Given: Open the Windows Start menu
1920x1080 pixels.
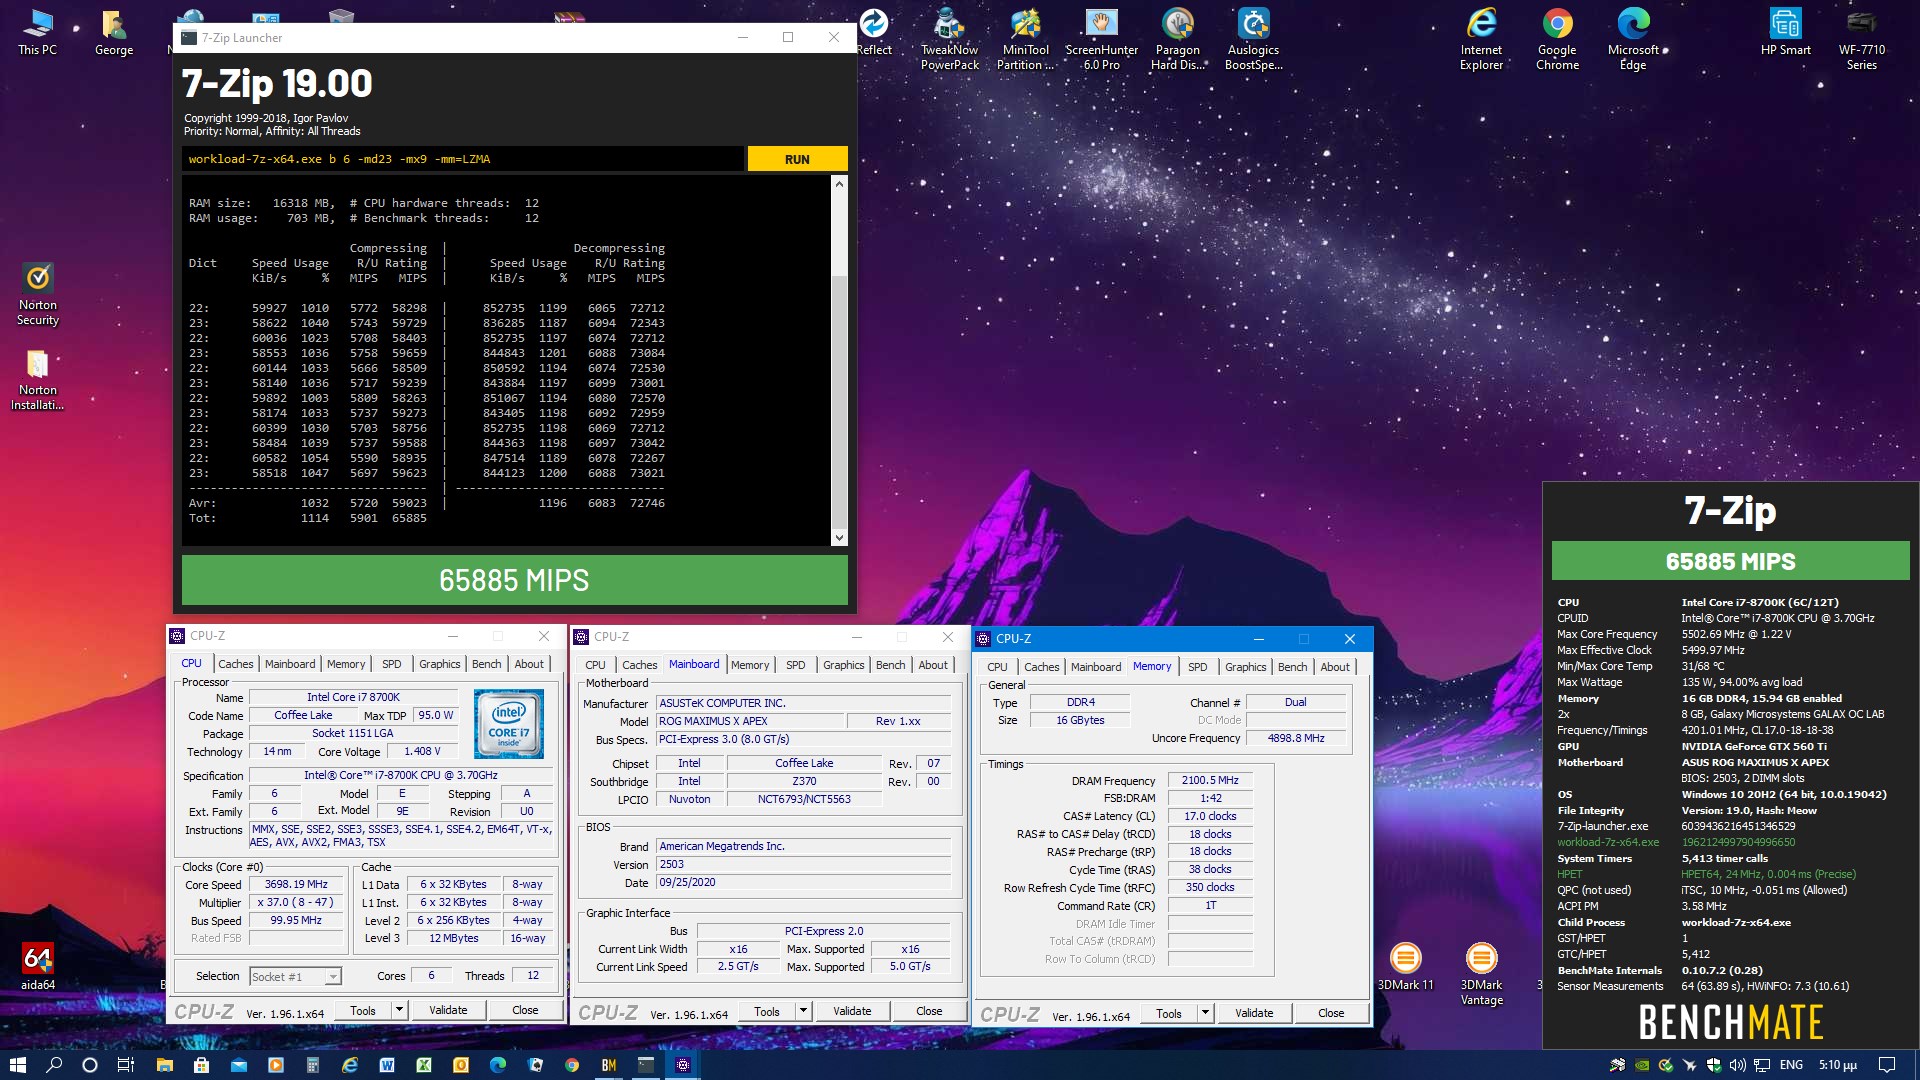Looking at the screenshot, I should pyautogui.click(x=18, y=1065).
